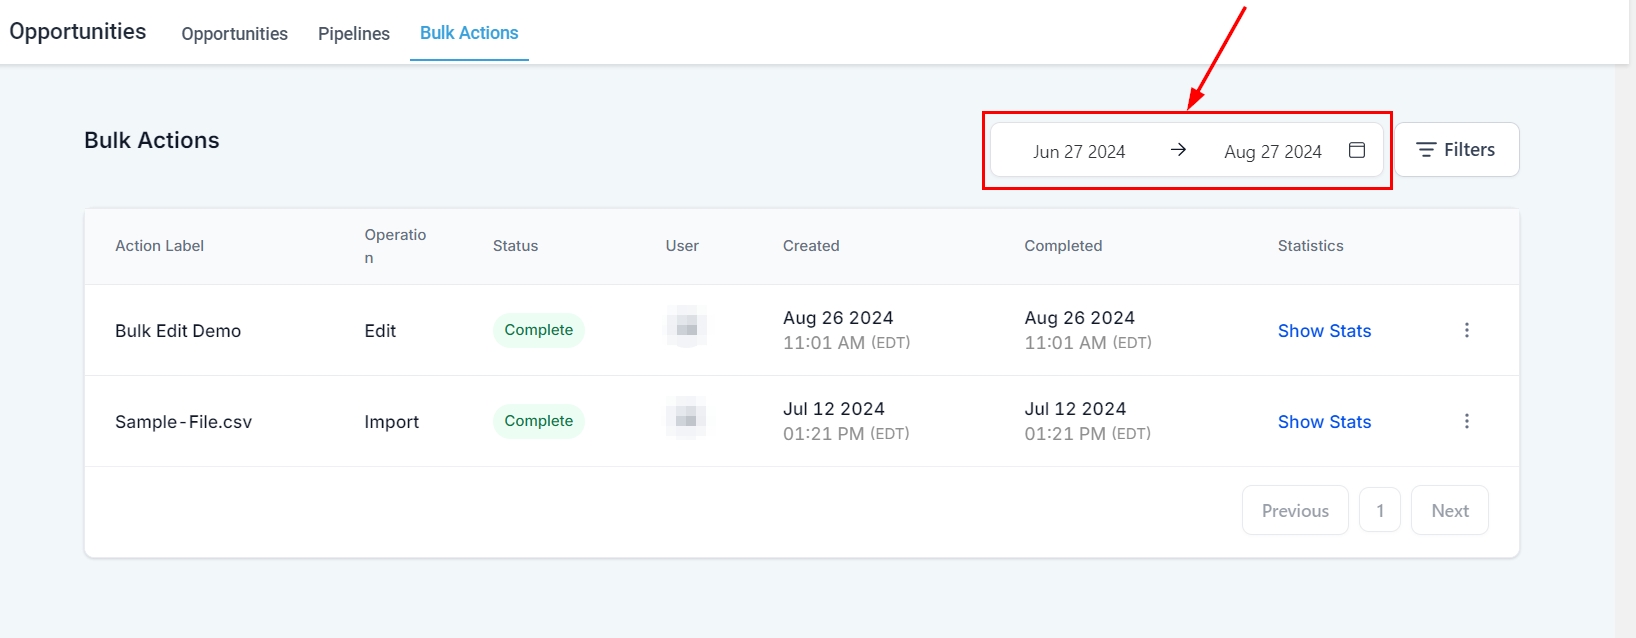1636x638 pixels.
Task: Show Stats for Bulk Edit Demo
Action: coord(1324,331)
